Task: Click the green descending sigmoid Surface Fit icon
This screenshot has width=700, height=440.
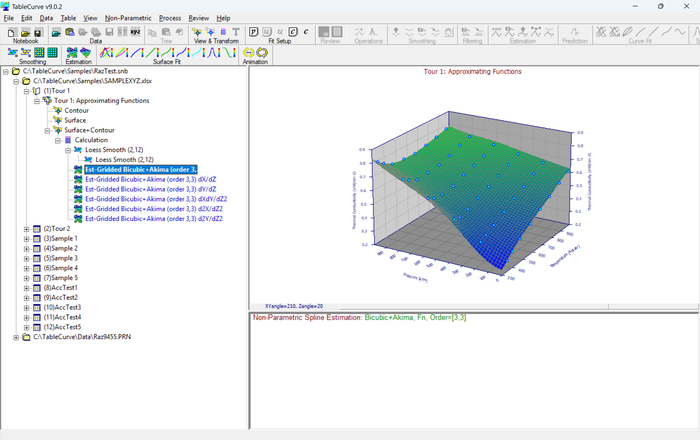Action: [x=229, y=53]
